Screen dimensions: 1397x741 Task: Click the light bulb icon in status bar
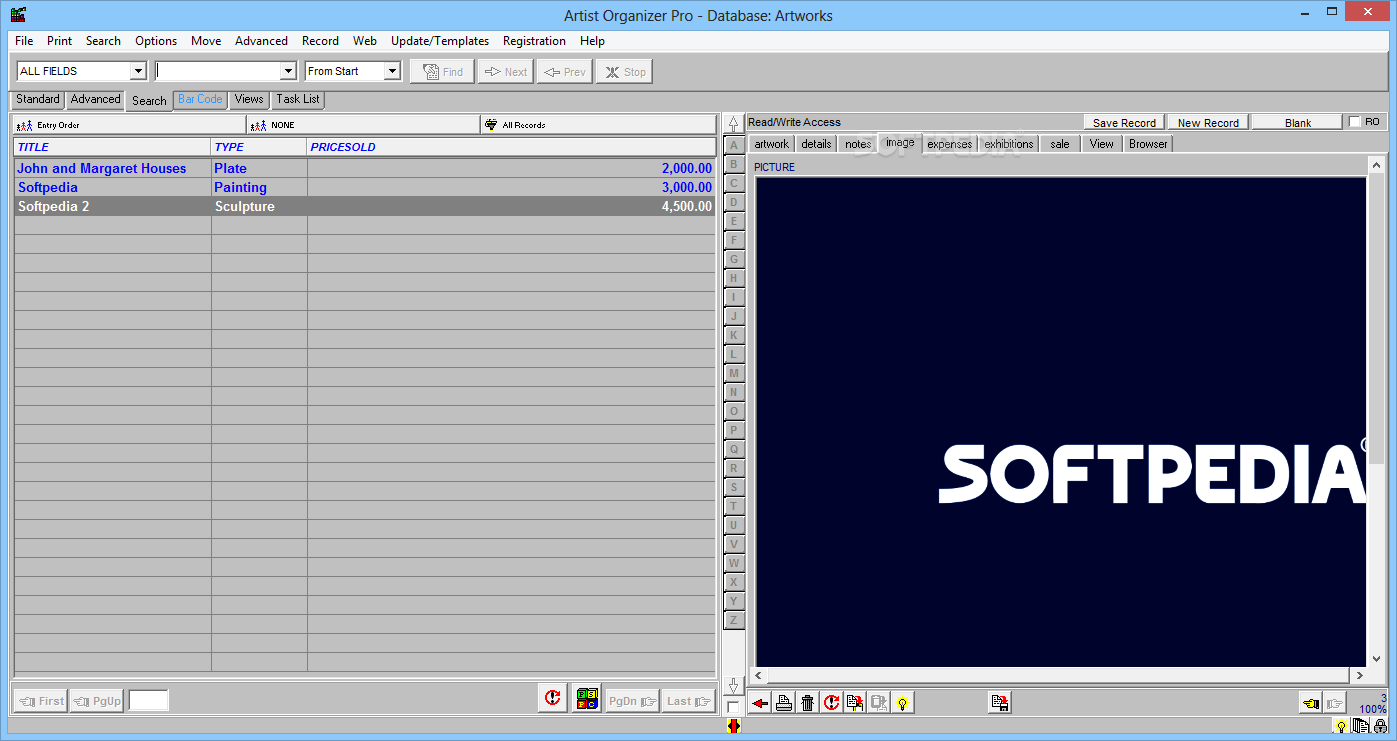pyautogui.click(x=1341, y=727)
